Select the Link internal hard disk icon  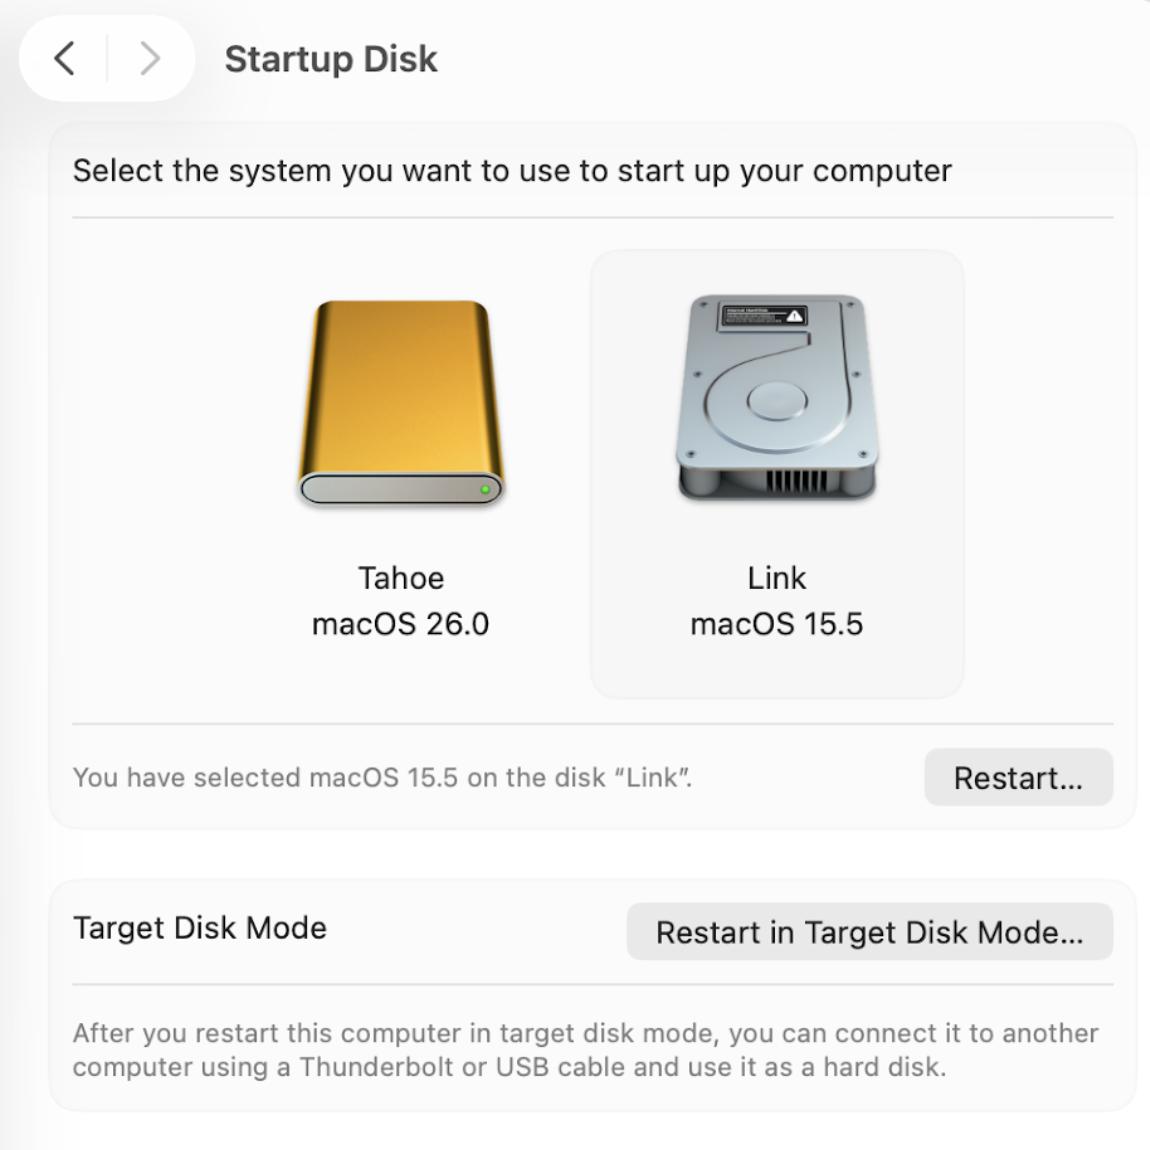(777, 398)
